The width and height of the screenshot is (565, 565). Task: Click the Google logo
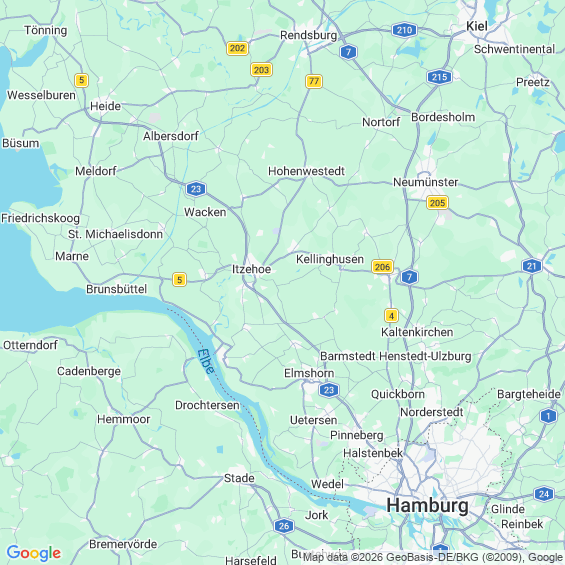click(x=34, y=553)
